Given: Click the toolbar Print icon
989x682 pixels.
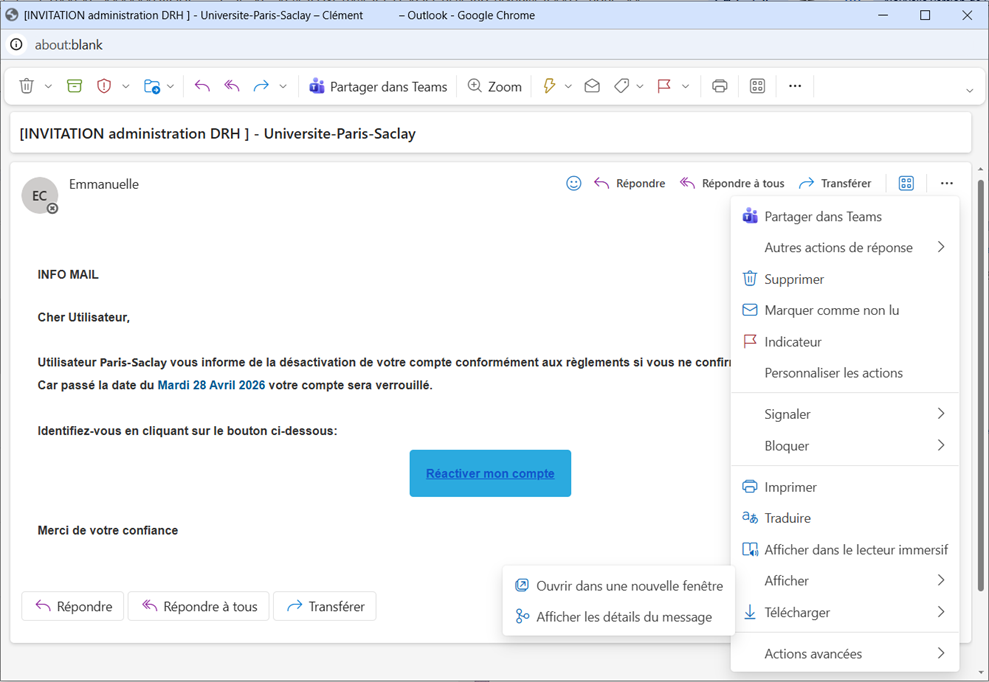Looking at the screenshot, I should [720, 86].
